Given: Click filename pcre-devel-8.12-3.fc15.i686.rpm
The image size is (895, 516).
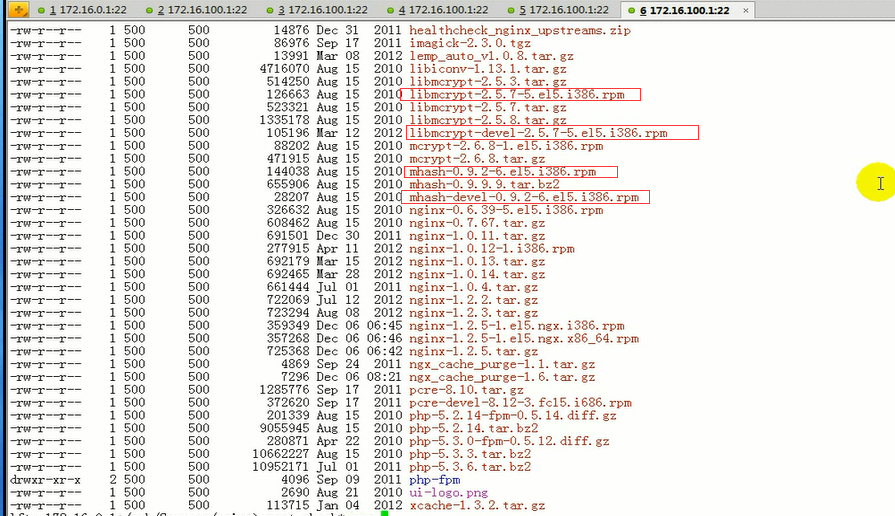Looking at the screenshot, I should click(x=520, y=402).
